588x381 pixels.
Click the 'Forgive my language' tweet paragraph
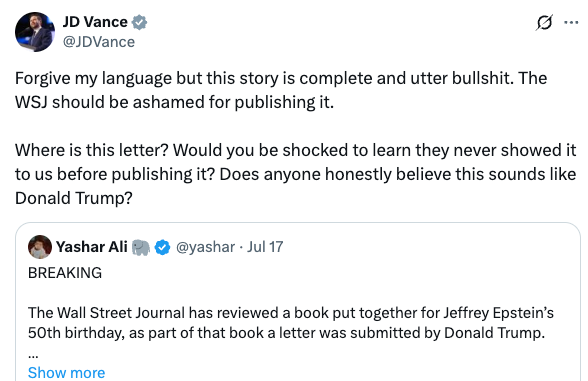(281, 90)
